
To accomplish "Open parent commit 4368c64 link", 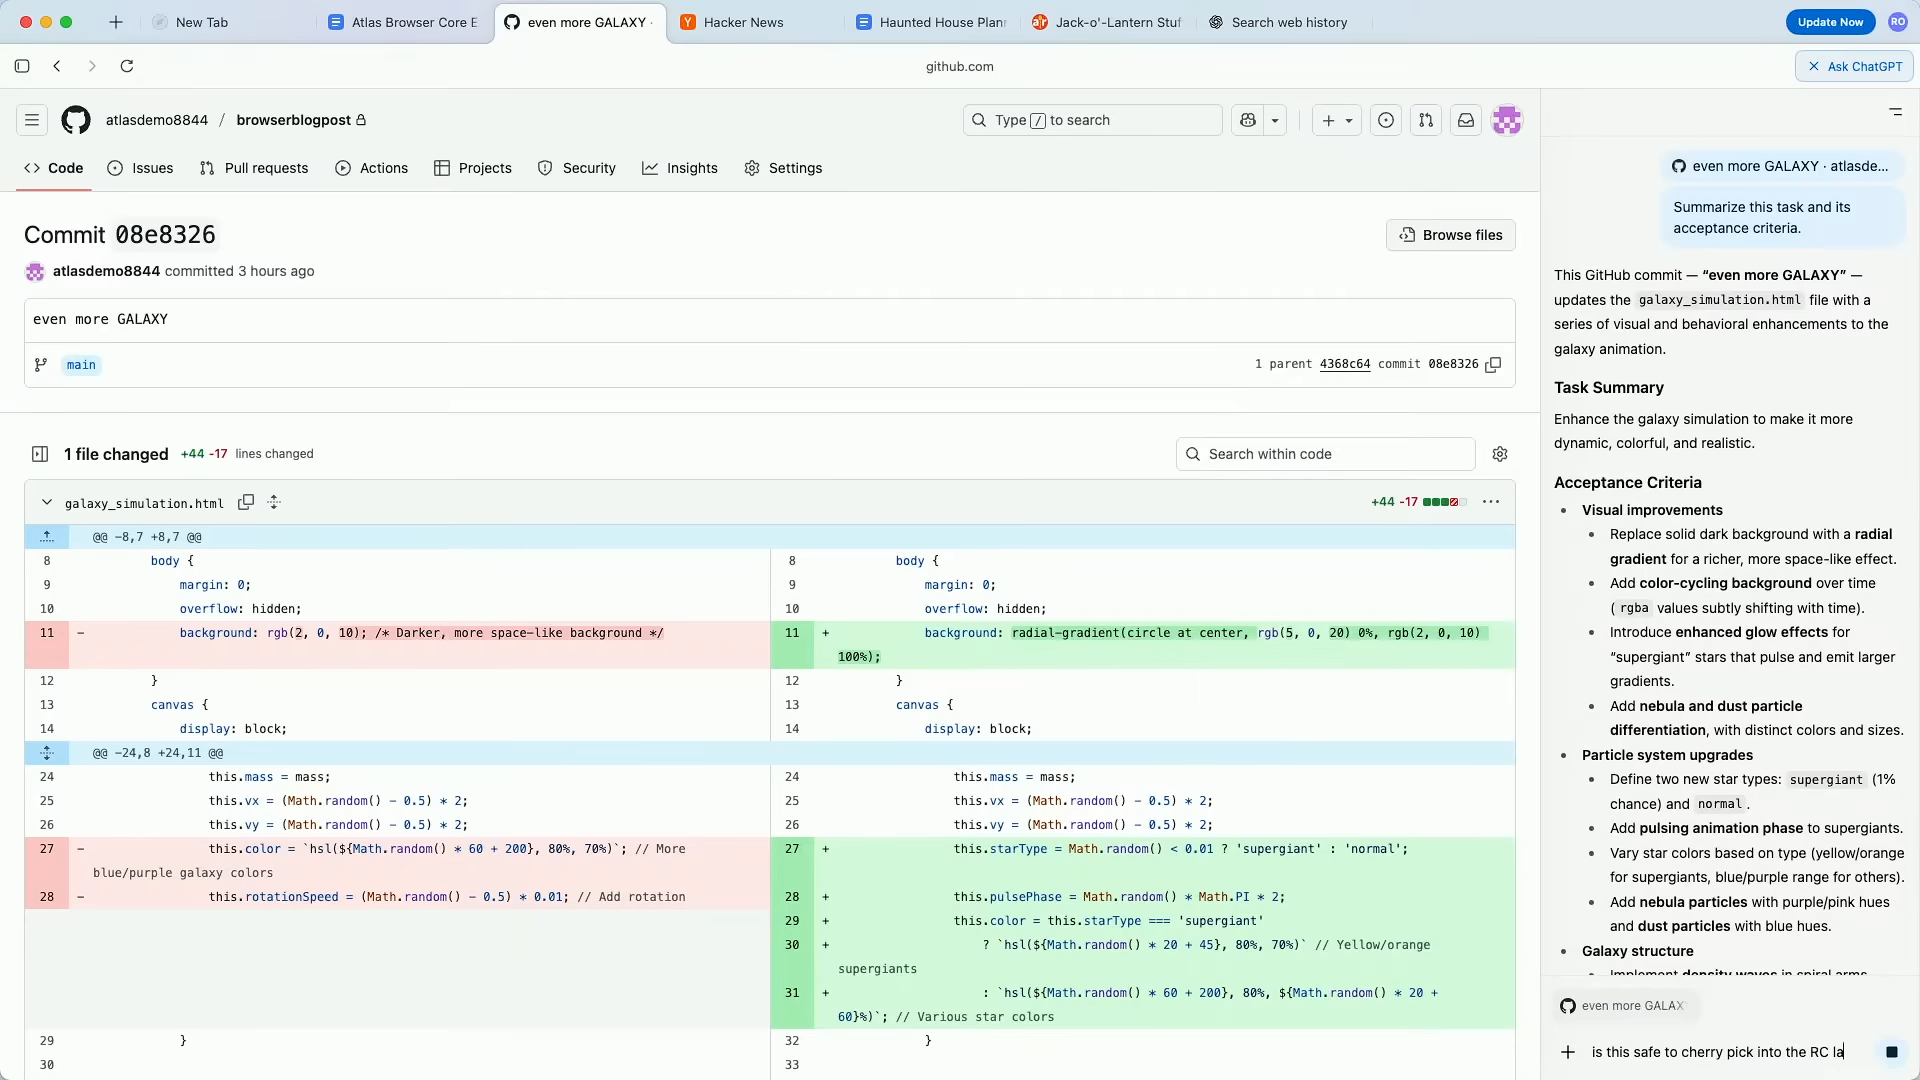I will (x=1345, y=364).
